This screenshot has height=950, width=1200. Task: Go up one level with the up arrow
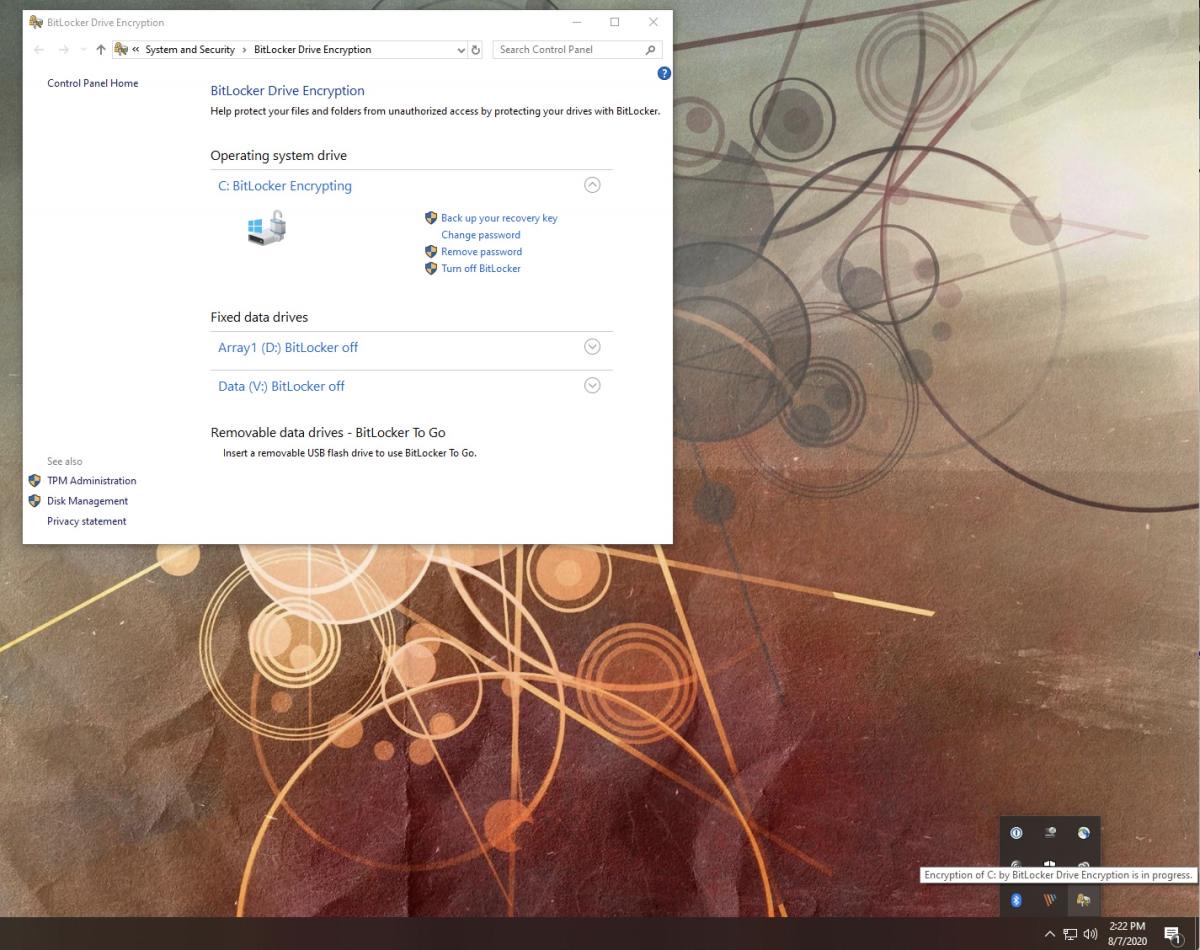point(100,49)
